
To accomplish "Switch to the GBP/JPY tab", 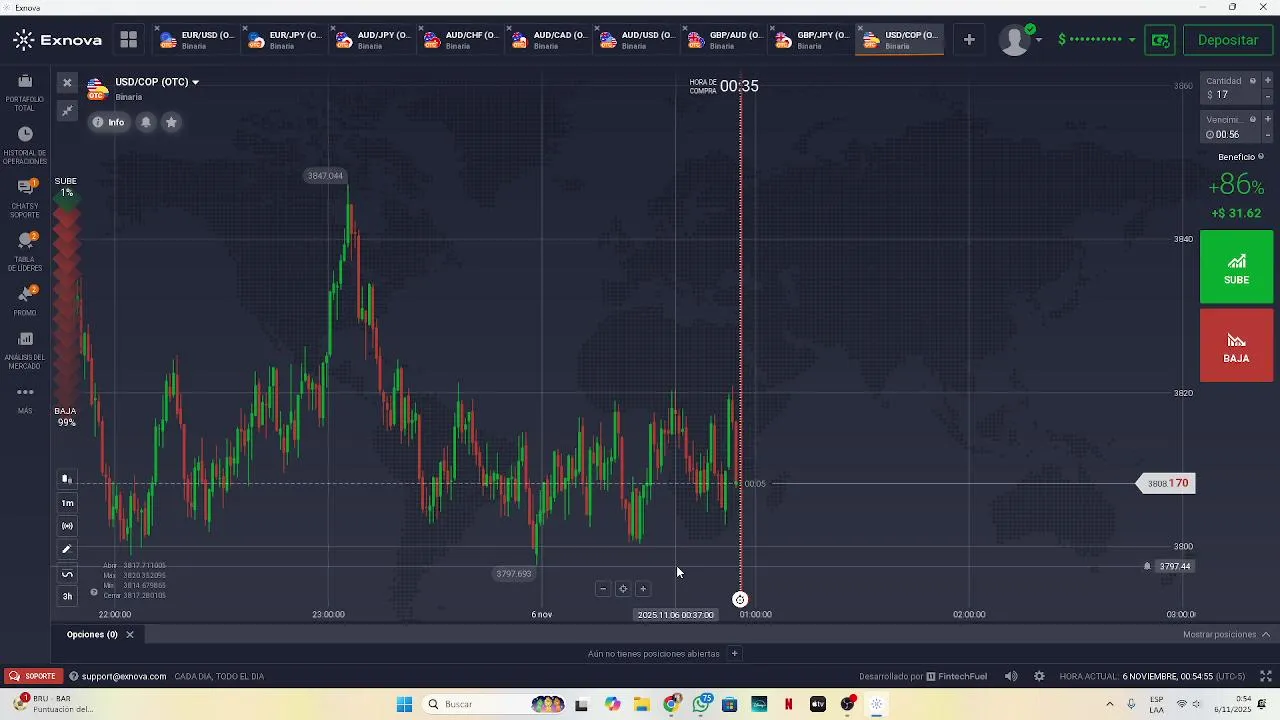I will 812,40.
